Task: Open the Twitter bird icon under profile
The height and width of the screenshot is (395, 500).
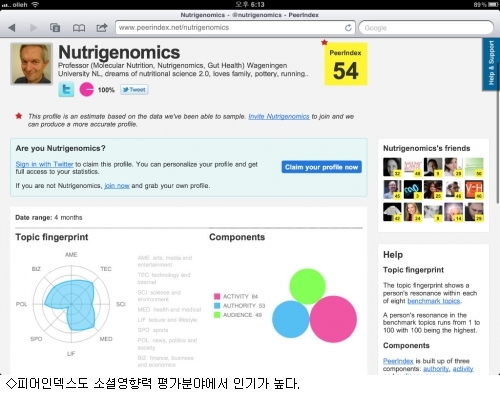Action: 66,89
